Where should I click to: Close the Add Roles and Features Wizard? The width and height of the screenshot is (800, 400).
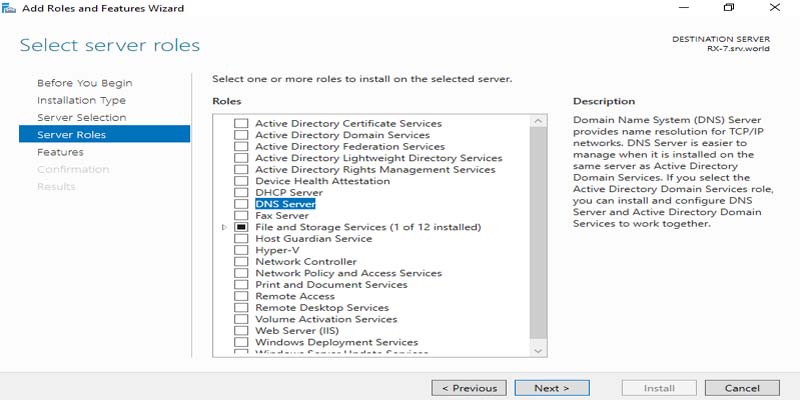click(774, 8)
